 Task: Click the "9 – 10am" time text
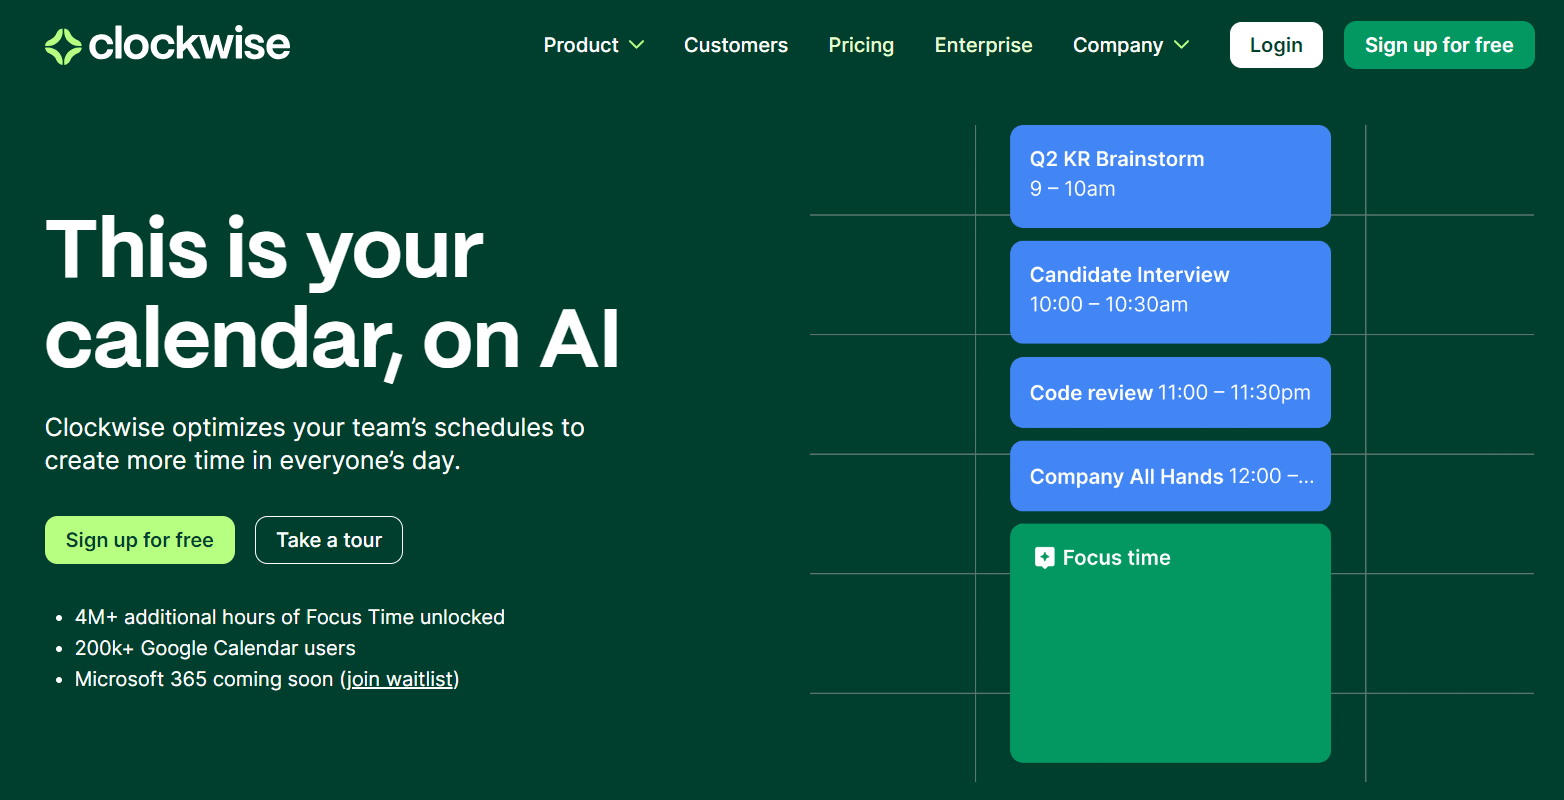[1072, 189]
